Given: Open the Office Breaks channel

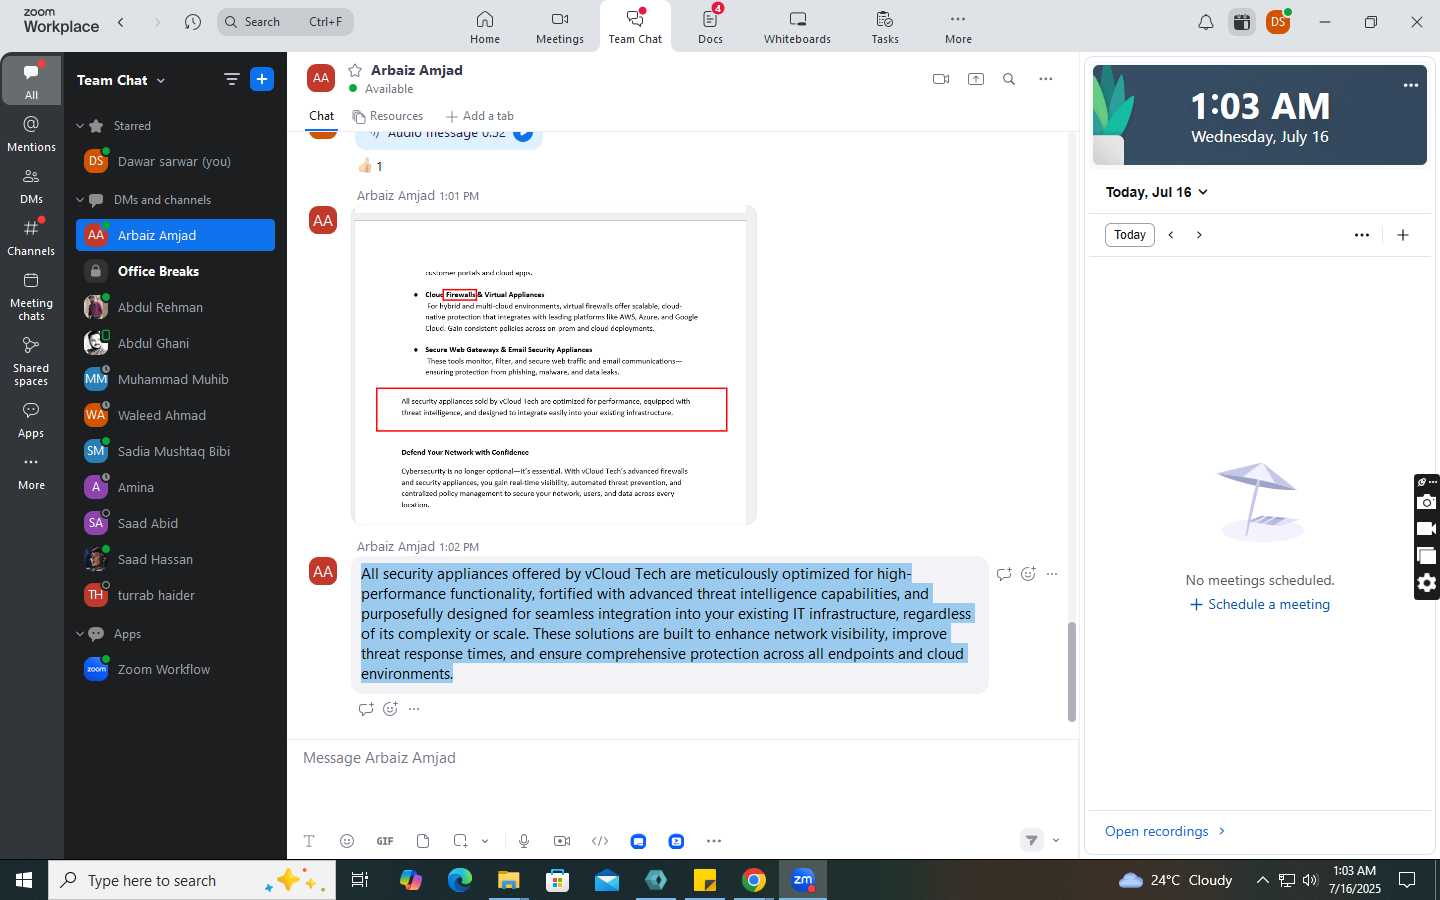Looking at the screenshot, I should (175, 271).
